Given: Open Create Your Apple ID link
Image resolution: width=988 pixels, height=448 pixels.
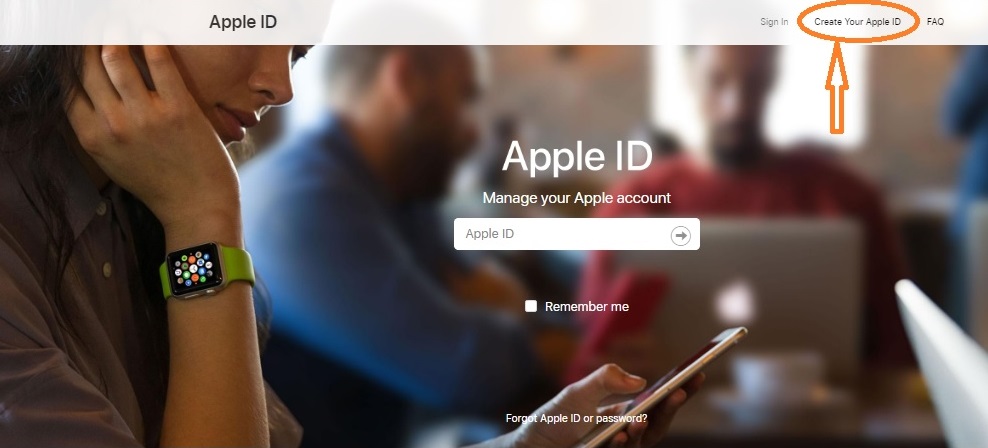Looking at the screenshot, I should pyautogui.click(x=858, y=22).
